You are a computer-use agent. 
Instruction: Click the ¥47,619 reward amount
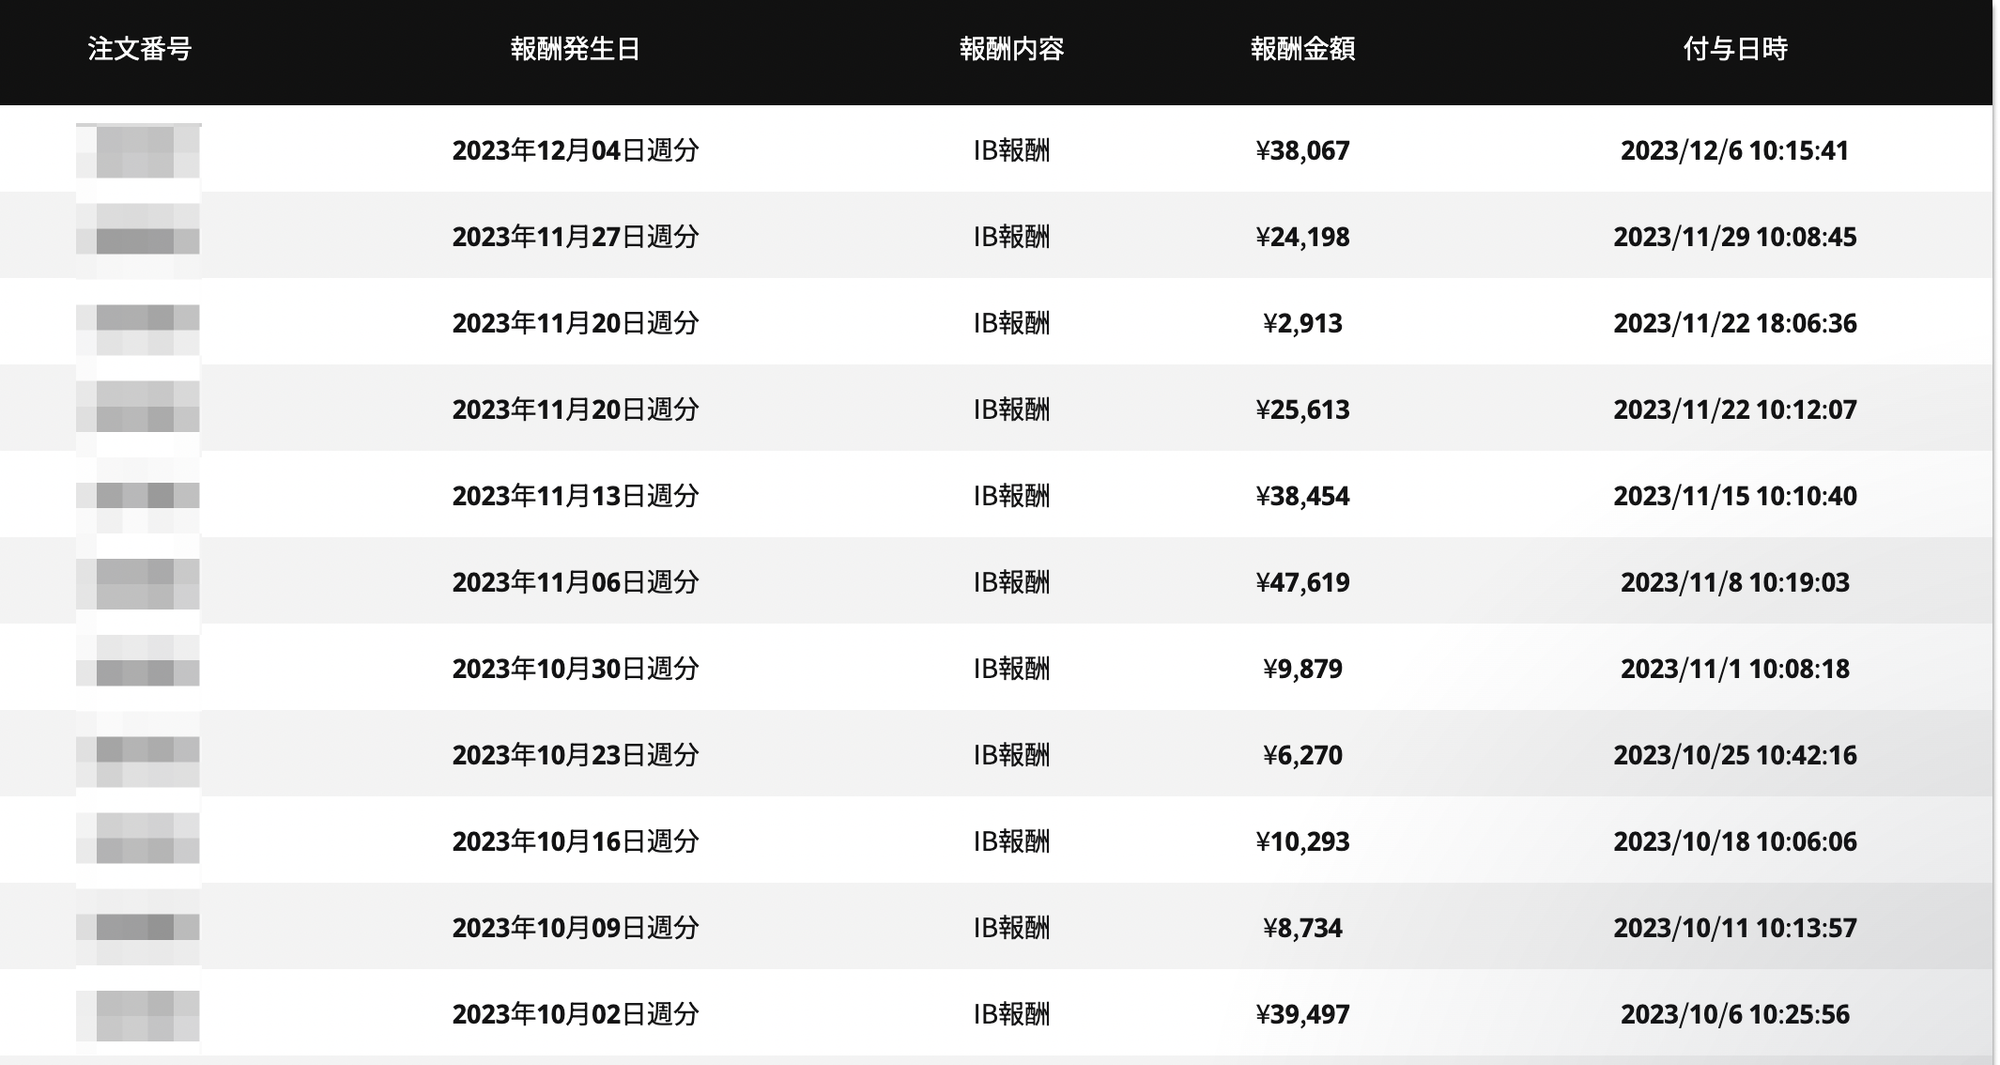pos(1302,582)
